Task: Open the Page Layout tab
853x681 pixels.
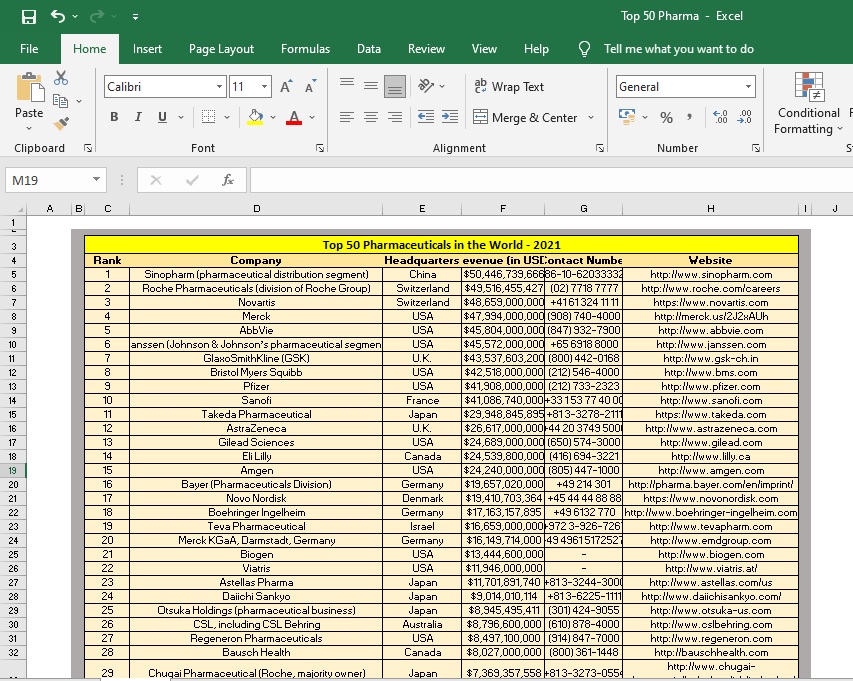Action: [x=221, y=49]
